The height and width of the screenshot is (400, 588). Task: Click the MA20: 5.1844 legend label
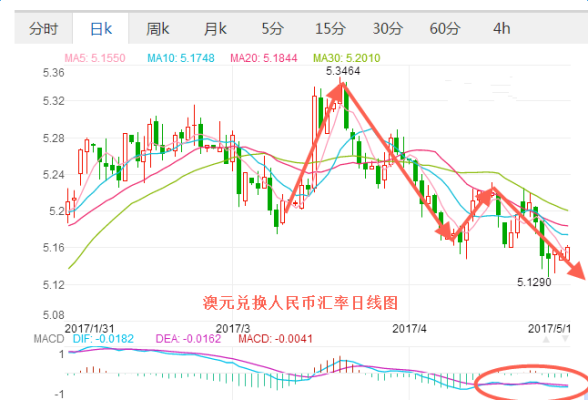click(264, 58)
